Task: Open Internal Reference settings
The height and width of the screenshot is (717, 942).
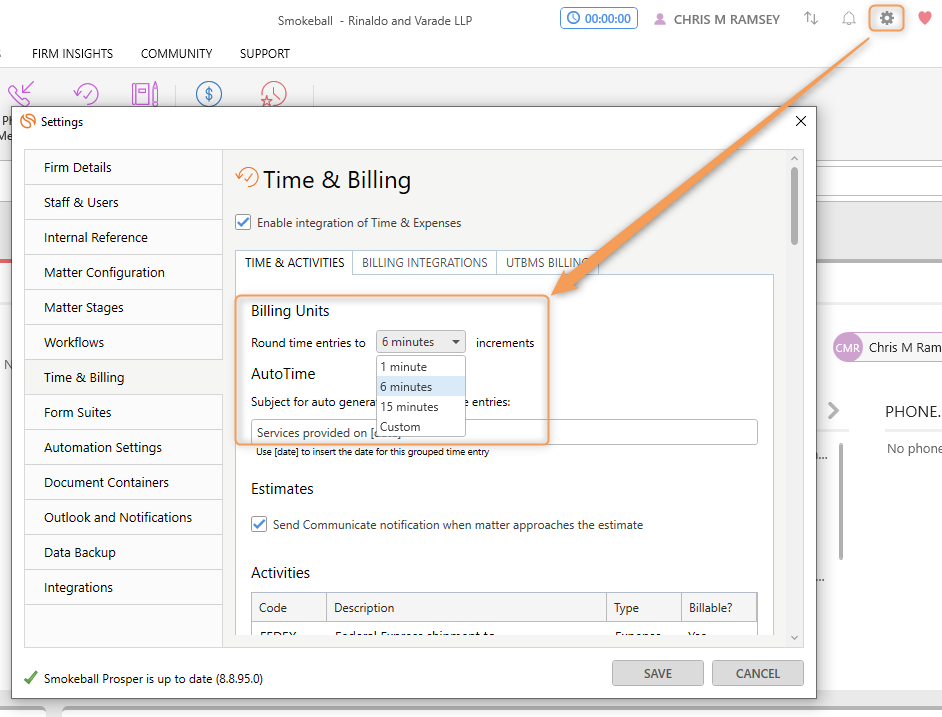Action: (x=123, y=237)
